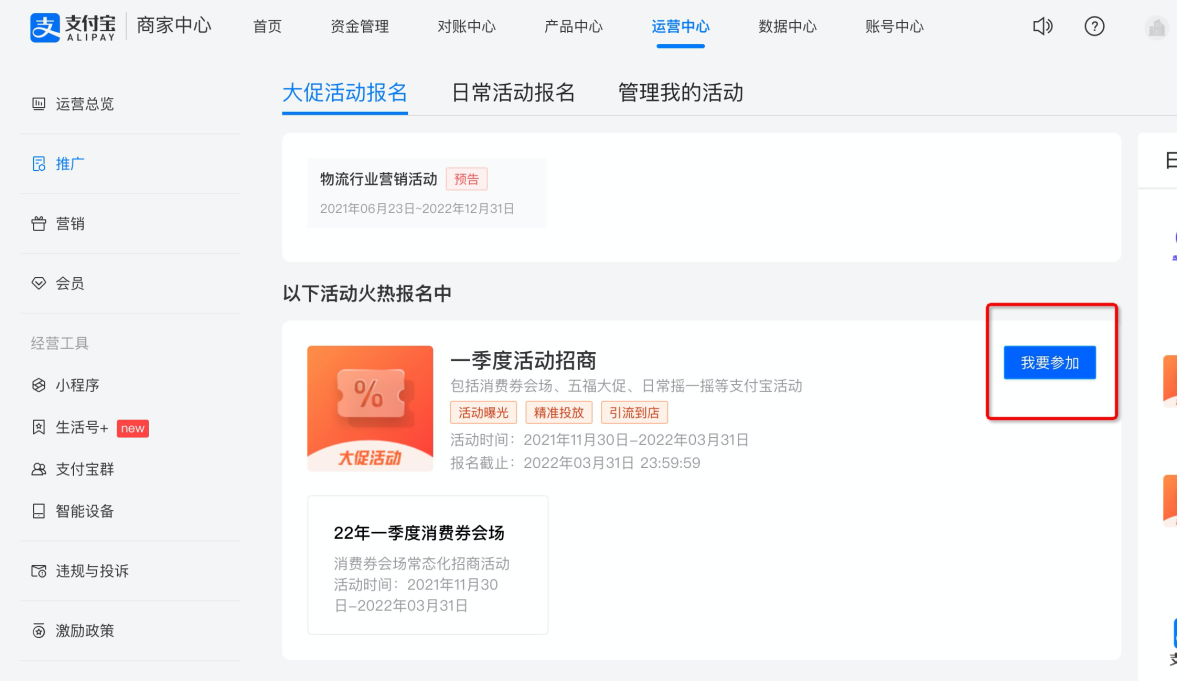Open 违规与投诉 in the sidebar
This screenshot has height=681, width=1177.
pyautogui.click(x=92, y=571)
